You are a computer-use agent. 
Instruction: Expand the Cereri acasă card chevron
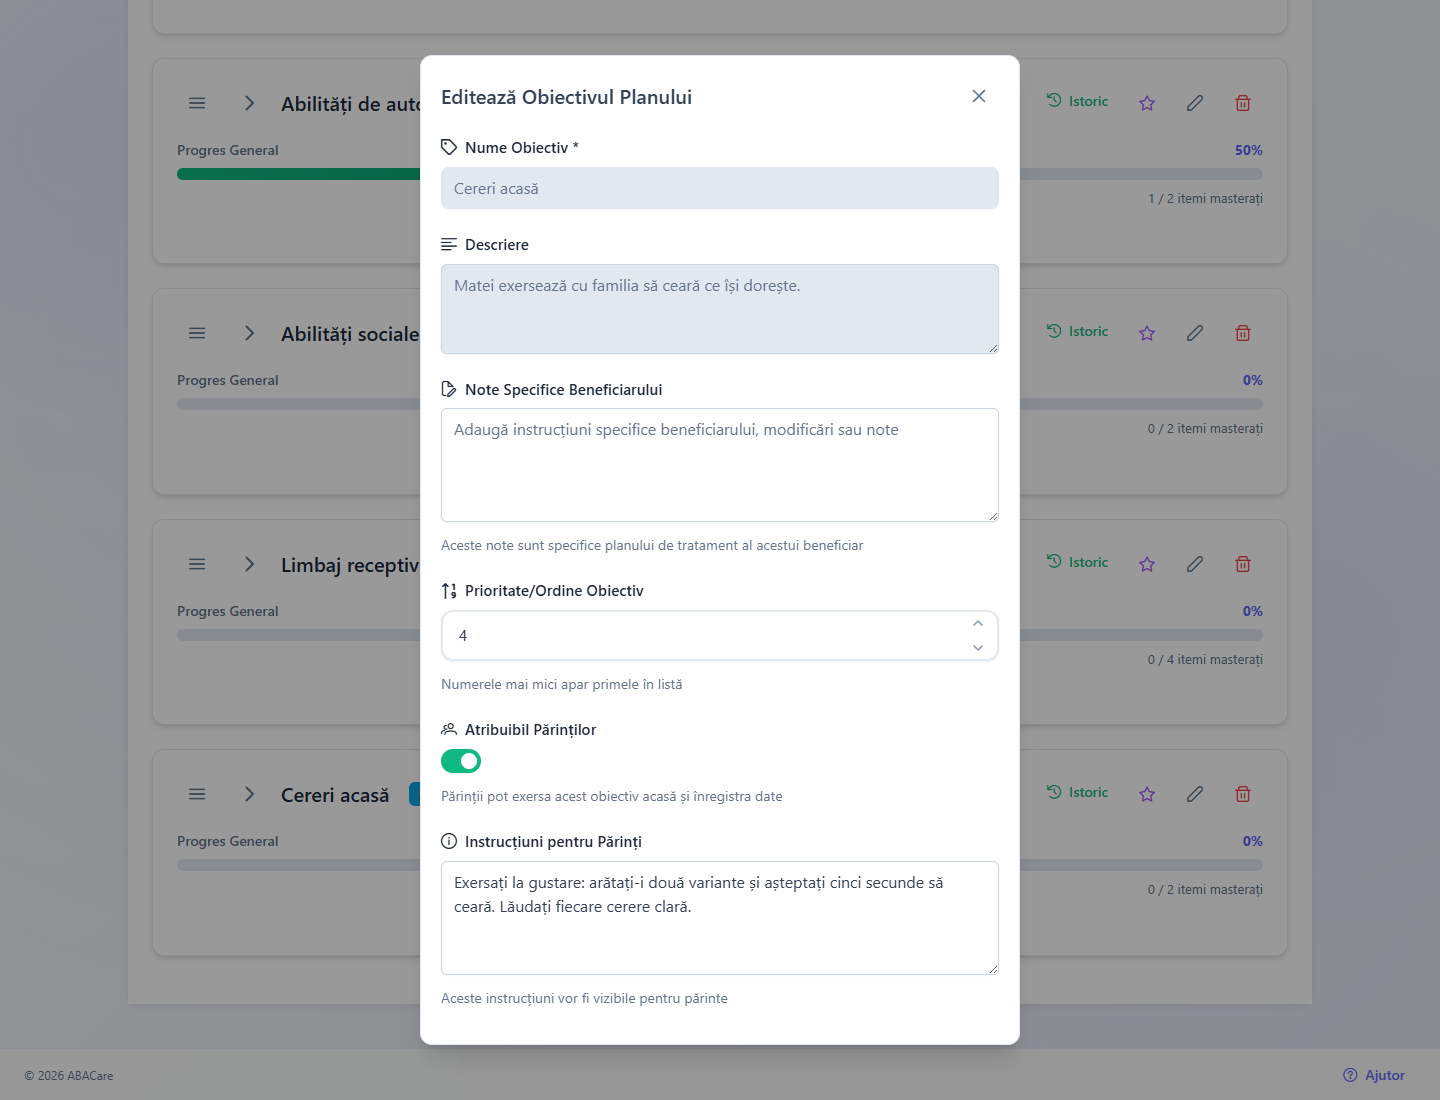tap(249, 794)
